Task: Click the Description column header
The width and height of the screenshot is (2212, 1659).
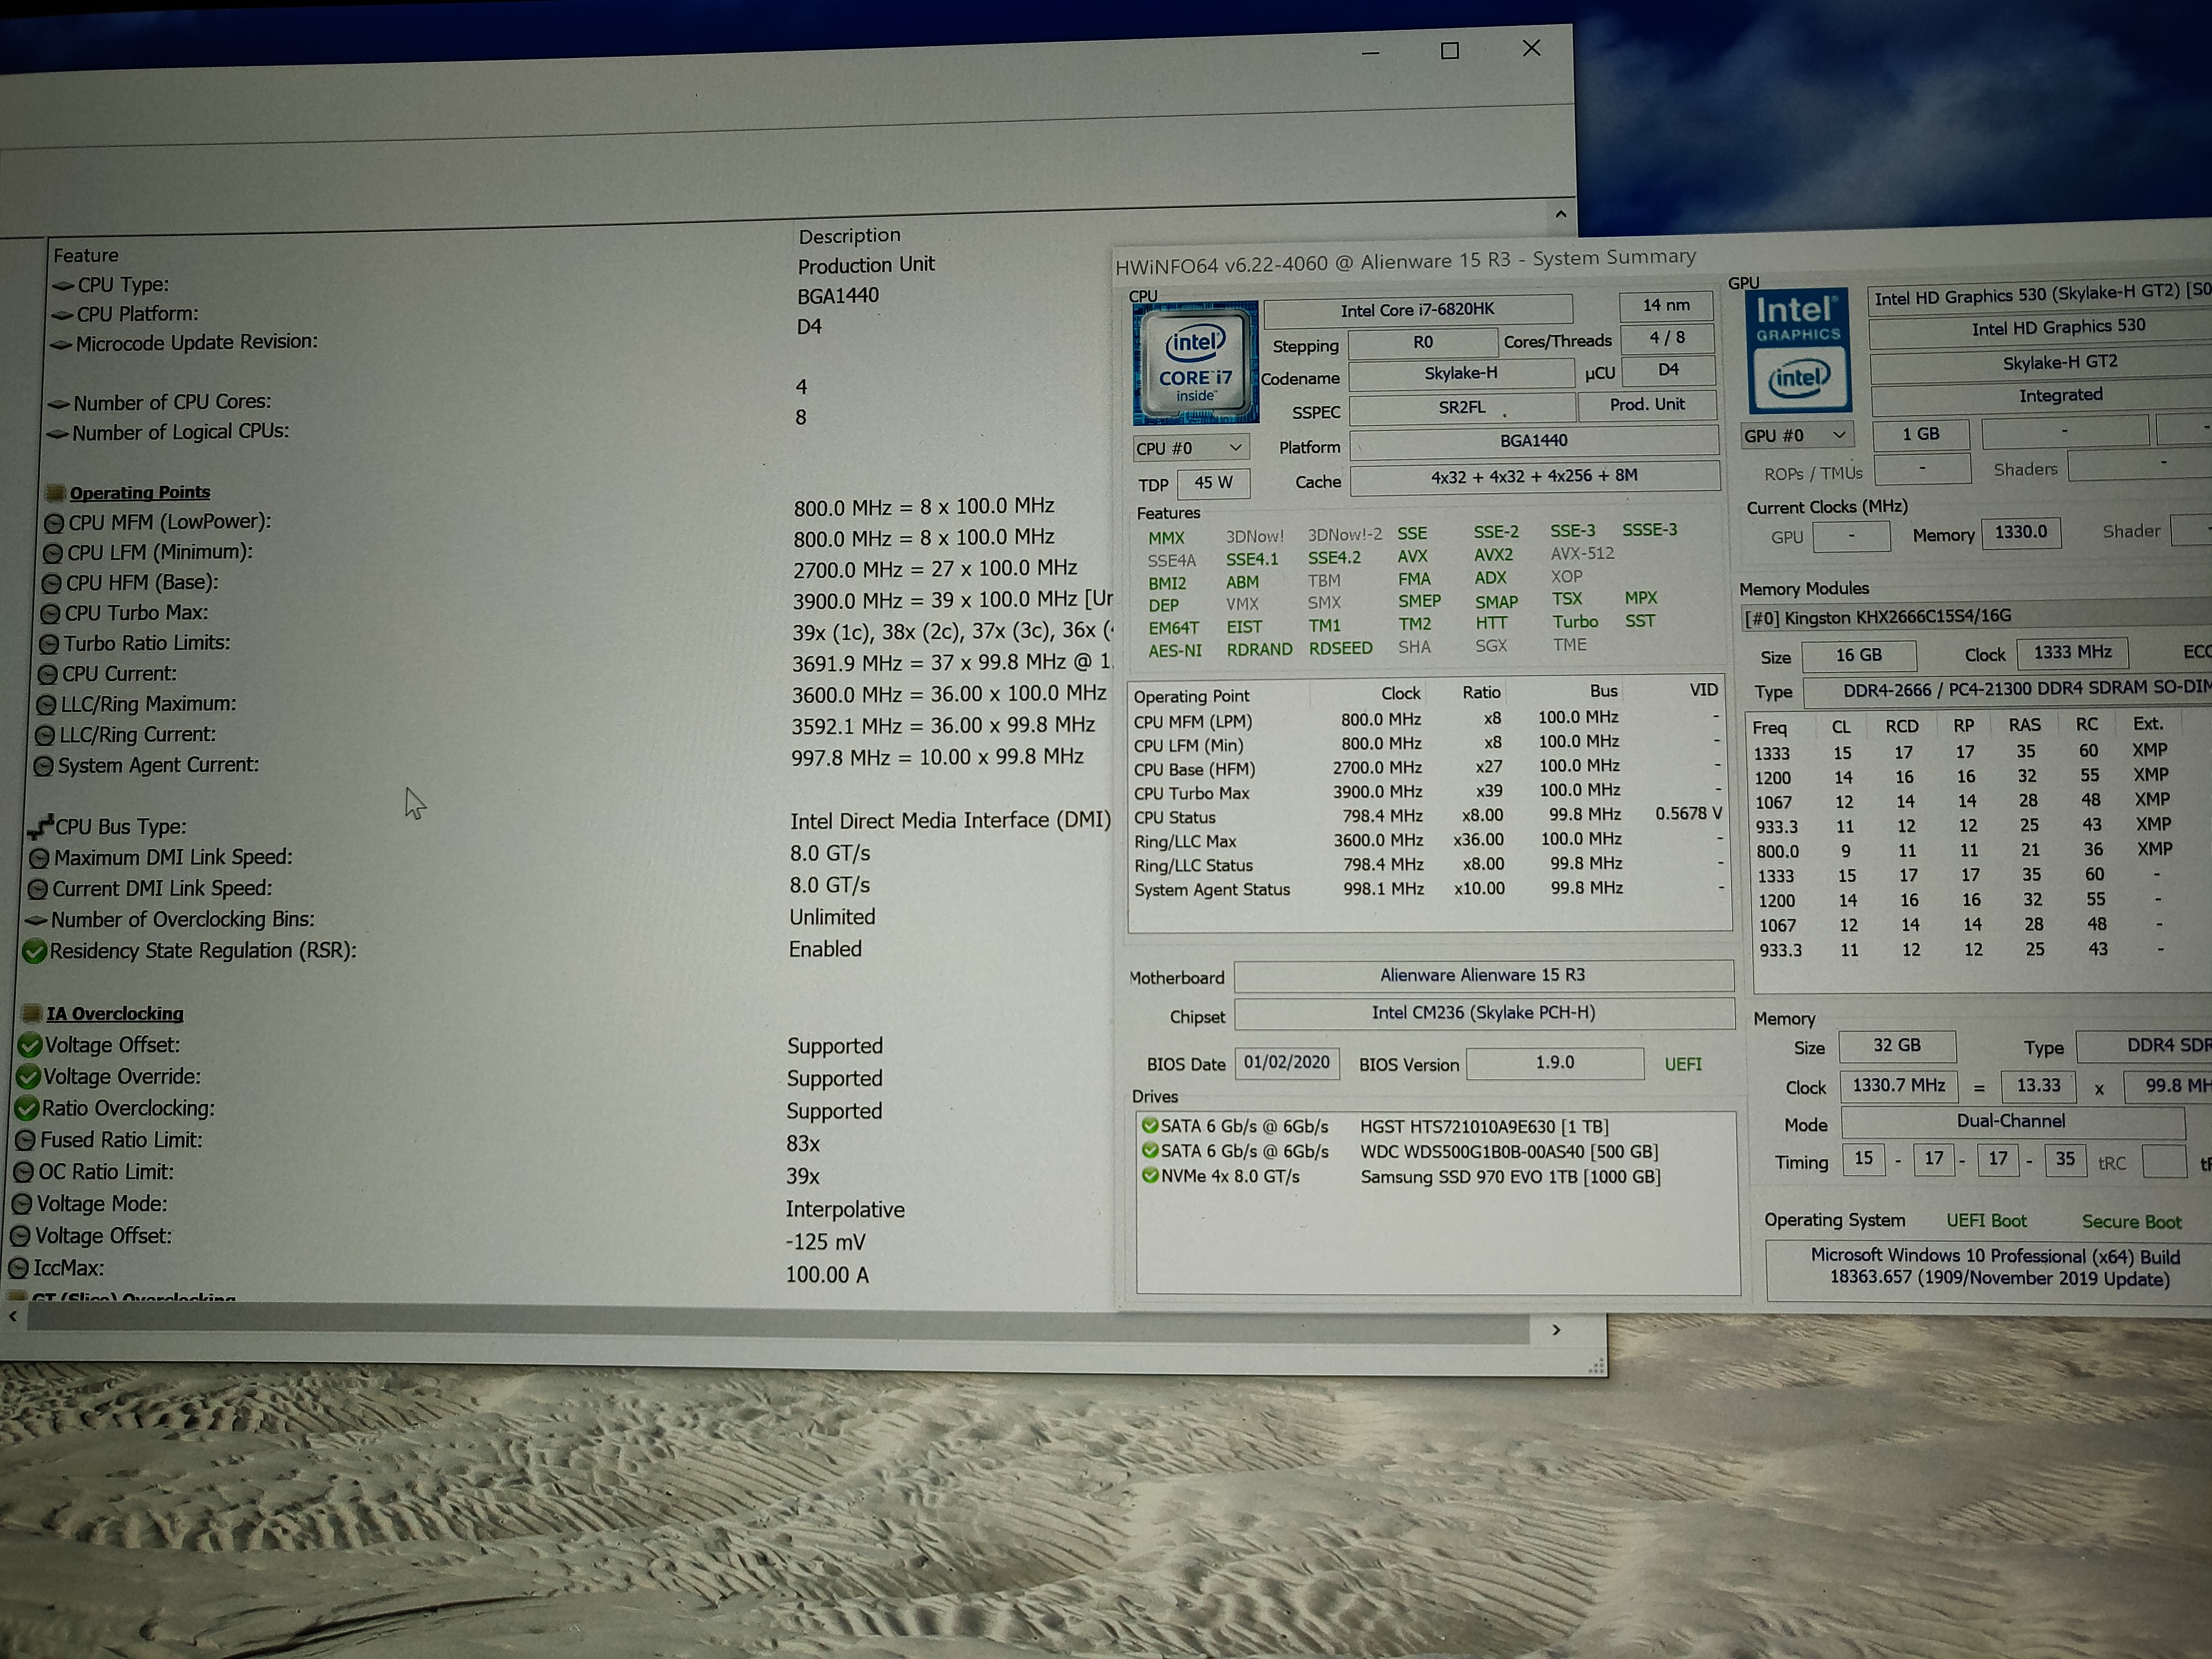Action: (849, 236)
